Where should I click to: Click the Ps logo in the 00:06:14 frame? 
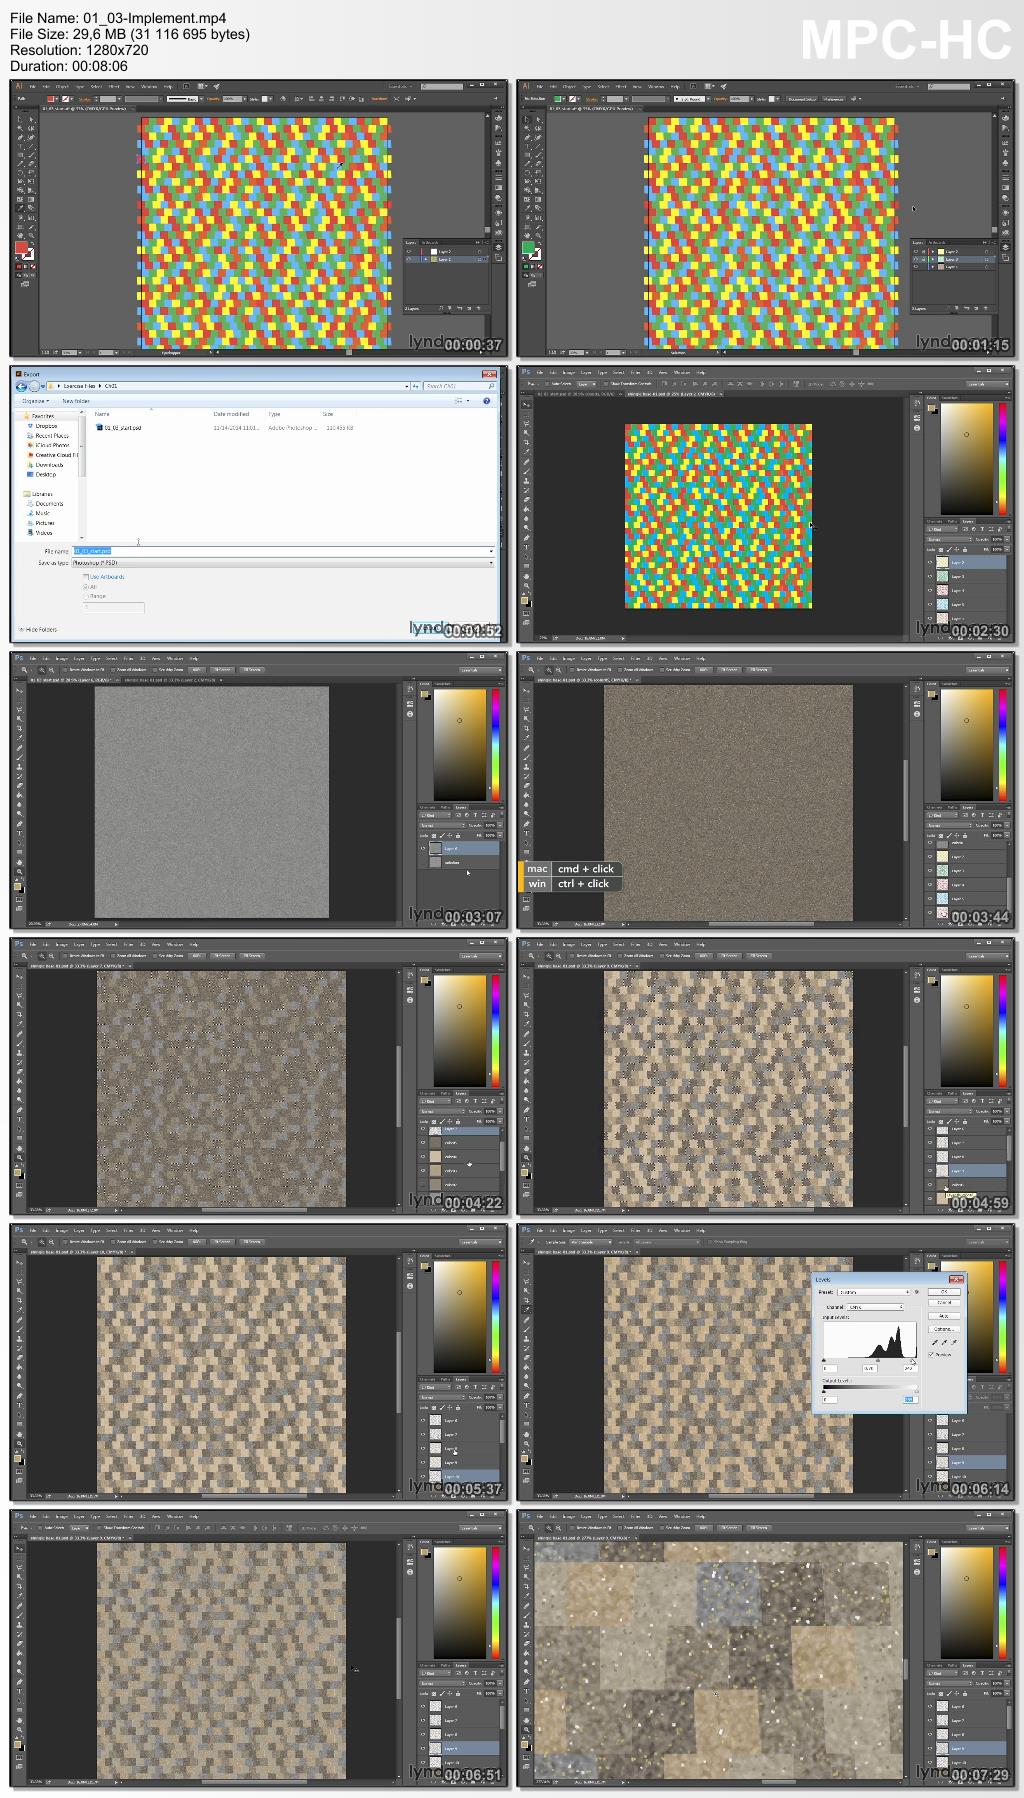(x=526, y=1230)
